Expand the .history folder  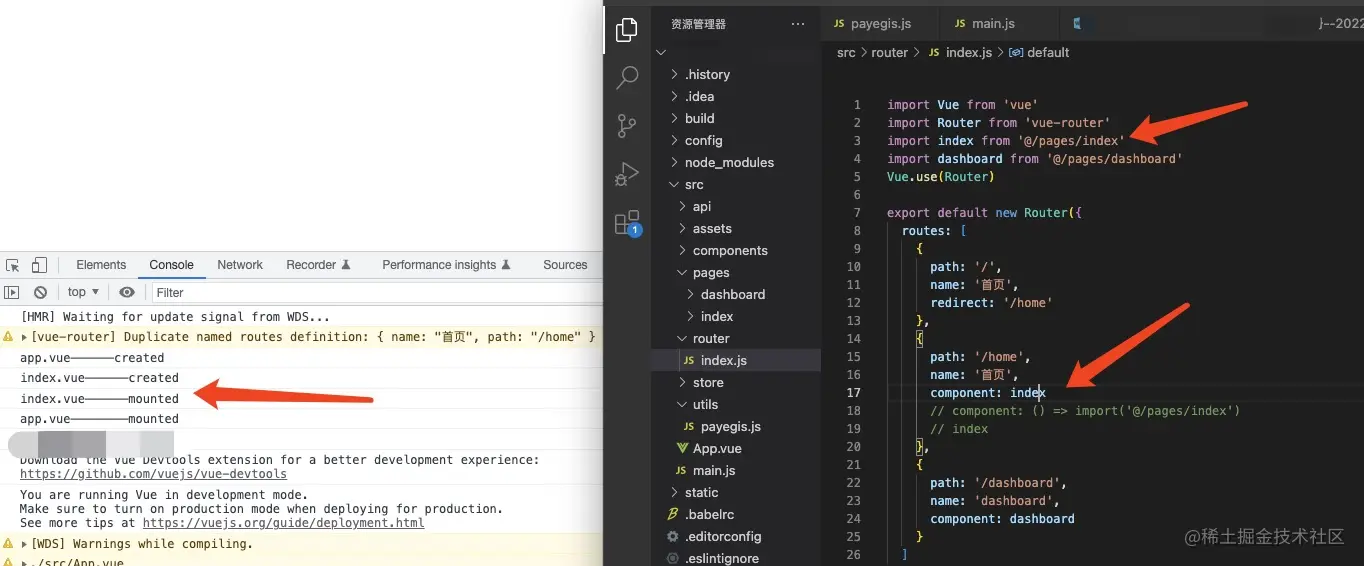coord(675,74)
